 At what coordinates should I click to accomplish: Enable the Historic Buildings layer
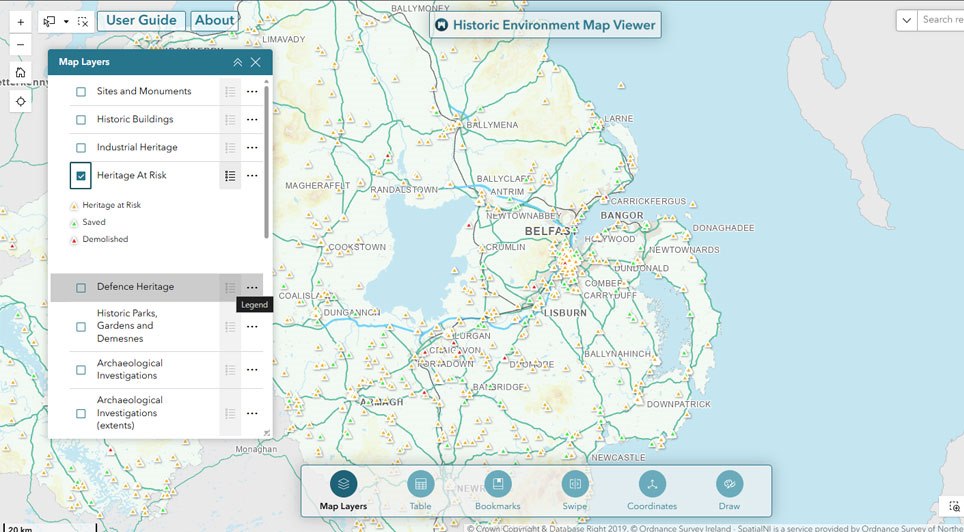(x=81, y=120)
